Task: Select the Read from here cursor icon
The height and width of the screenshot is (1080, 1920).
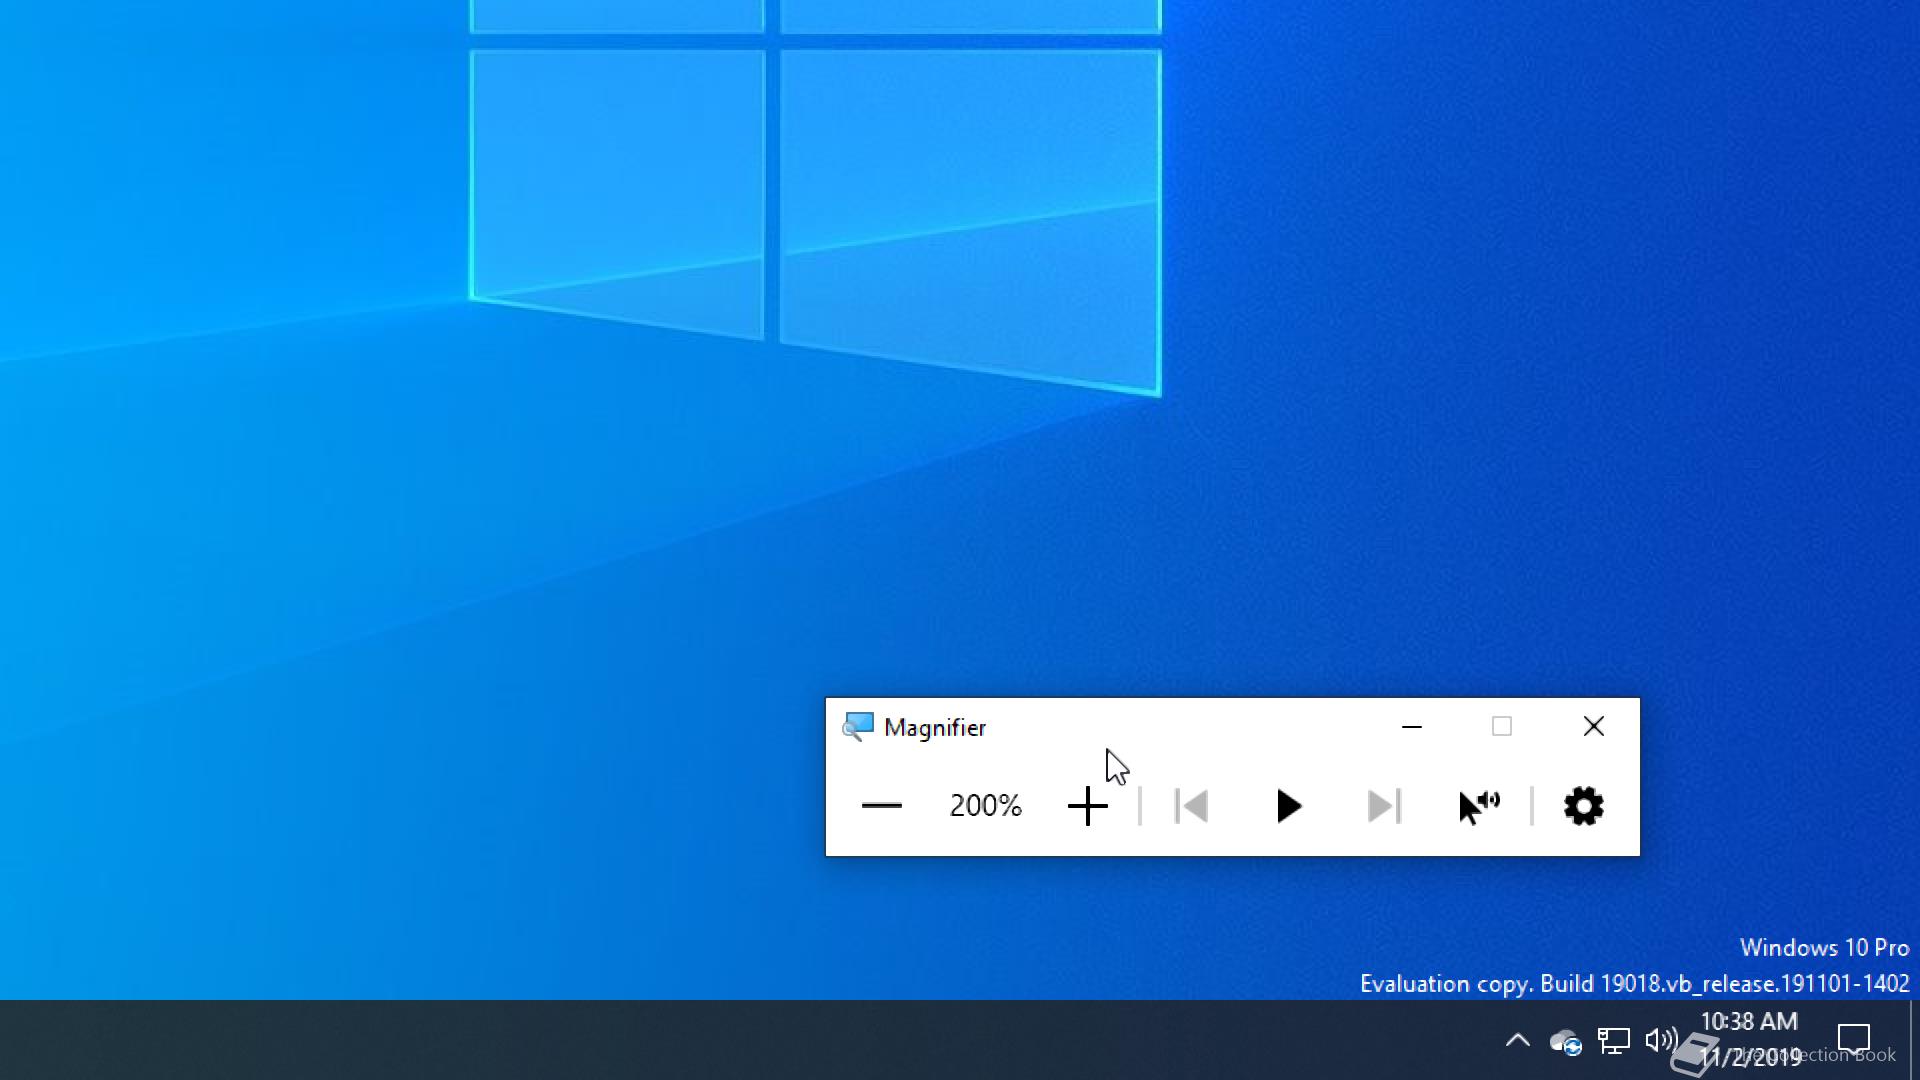Action: click(x=1479, y=806)
